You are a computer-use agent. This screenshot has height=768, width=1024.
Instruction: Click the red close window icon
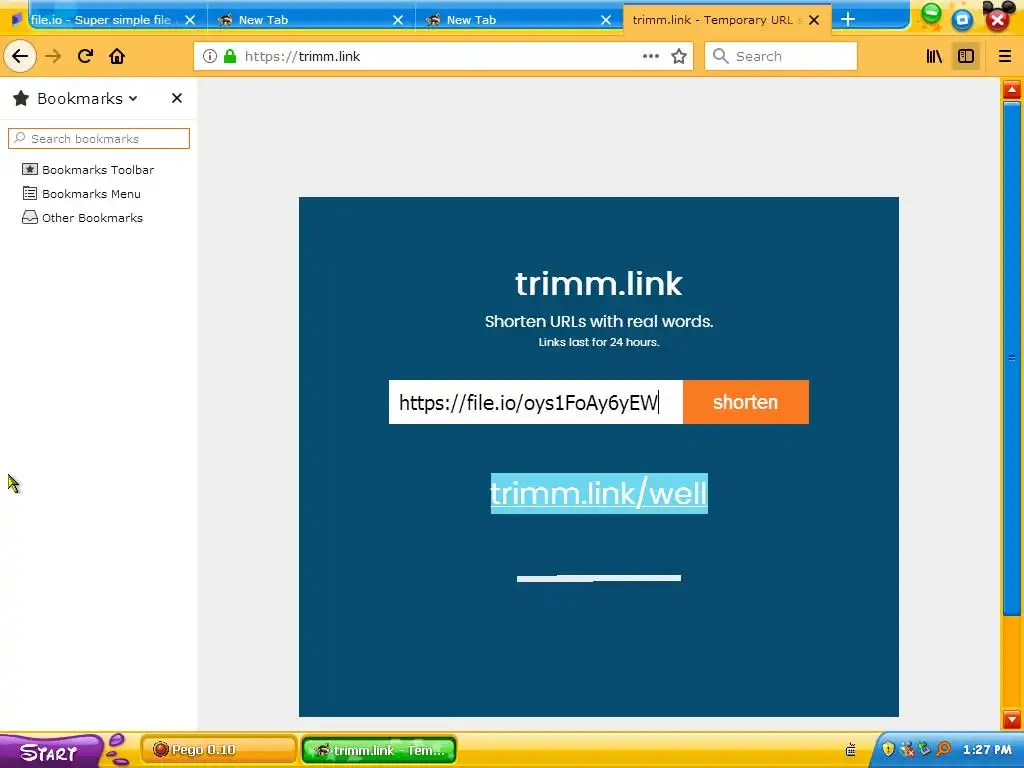pyautogui.click(x=997, y=20)
